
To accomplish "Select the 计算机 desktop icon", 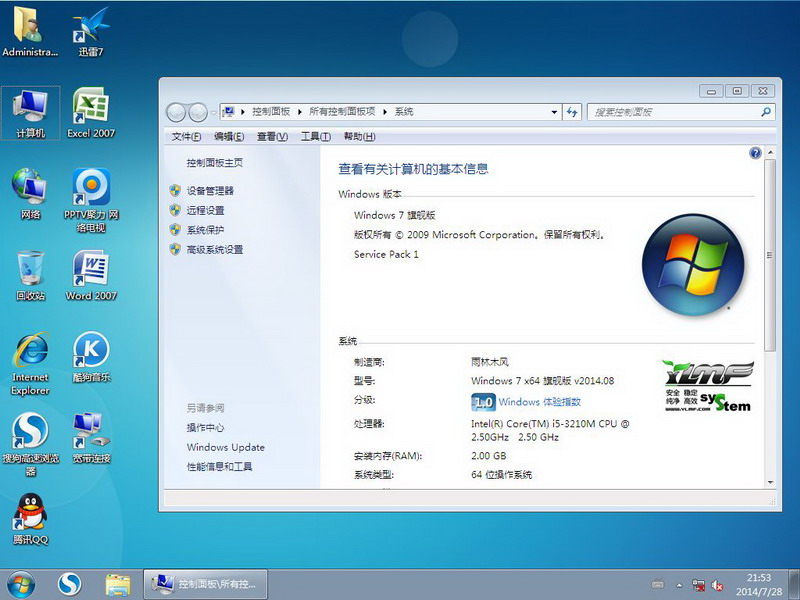I will 31,113.
